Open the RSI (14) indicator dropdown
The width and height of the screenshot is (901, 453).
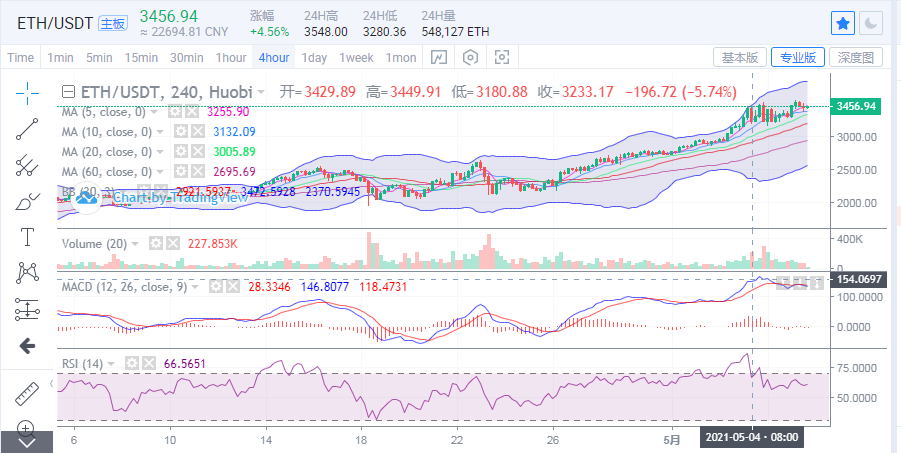[113, 362]
